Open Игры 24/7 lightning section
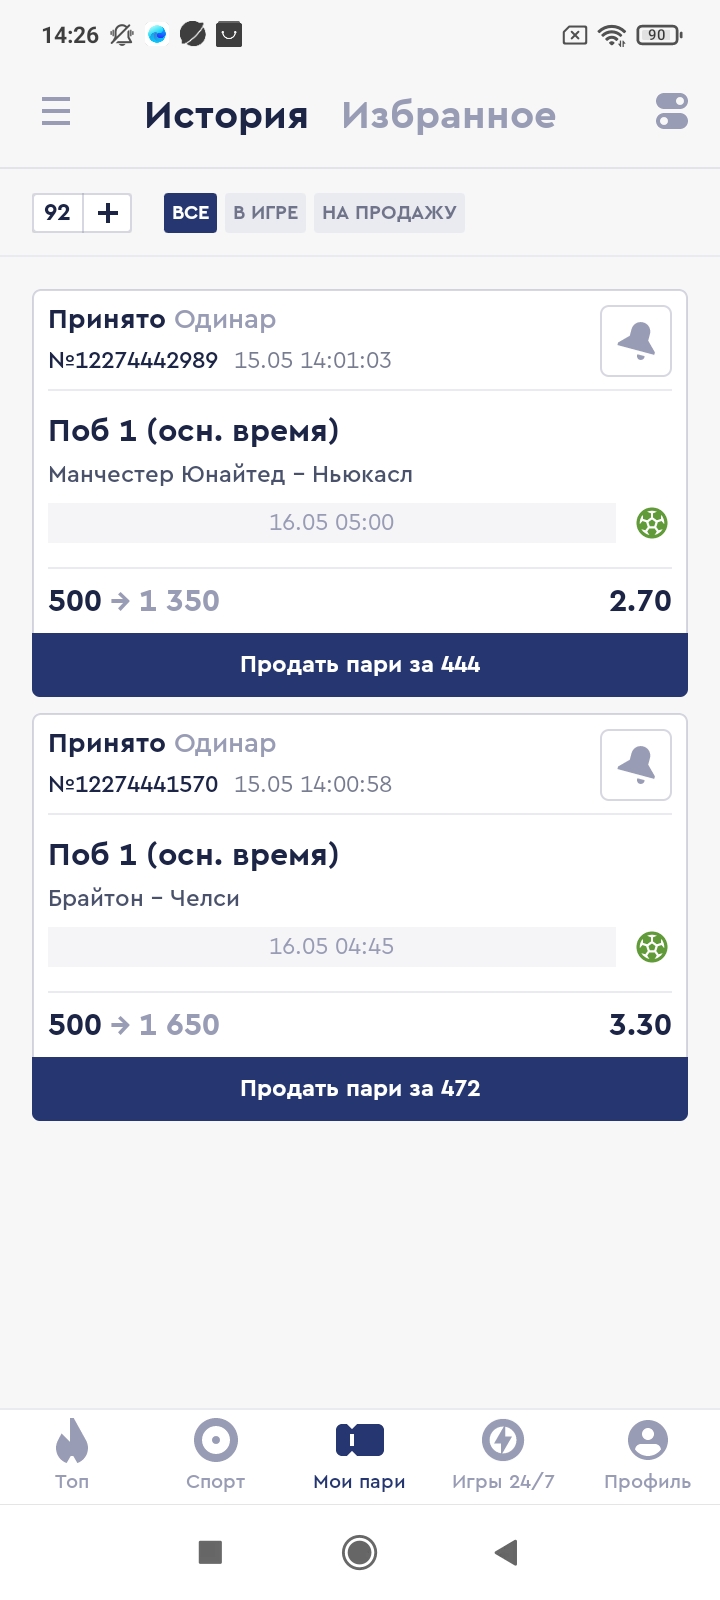Image resolution: width=720 pixels, height=1600 pixels. 503,1455
